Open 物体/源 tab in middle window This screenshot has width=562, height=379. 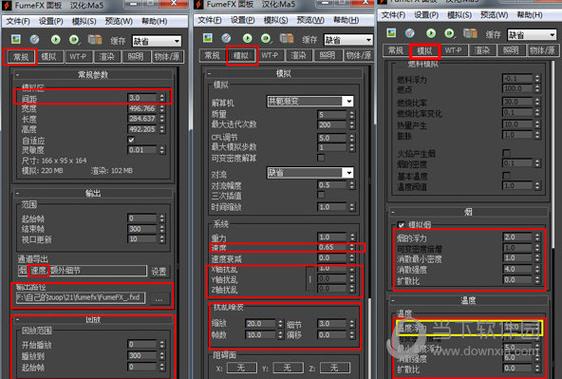tap(358, 56)
